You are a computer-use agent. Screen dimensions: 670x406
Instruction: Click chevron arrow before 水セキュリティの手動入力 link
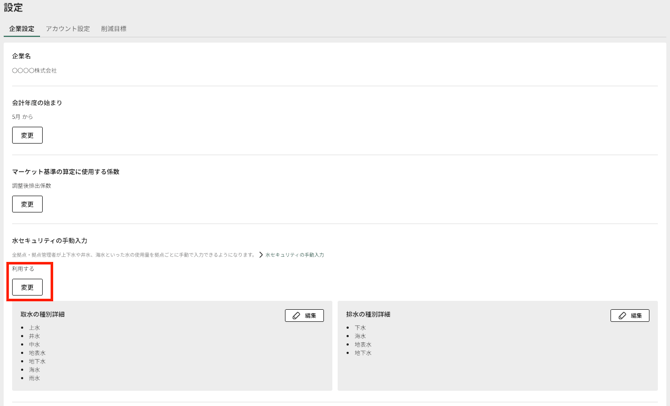point(261,255)
